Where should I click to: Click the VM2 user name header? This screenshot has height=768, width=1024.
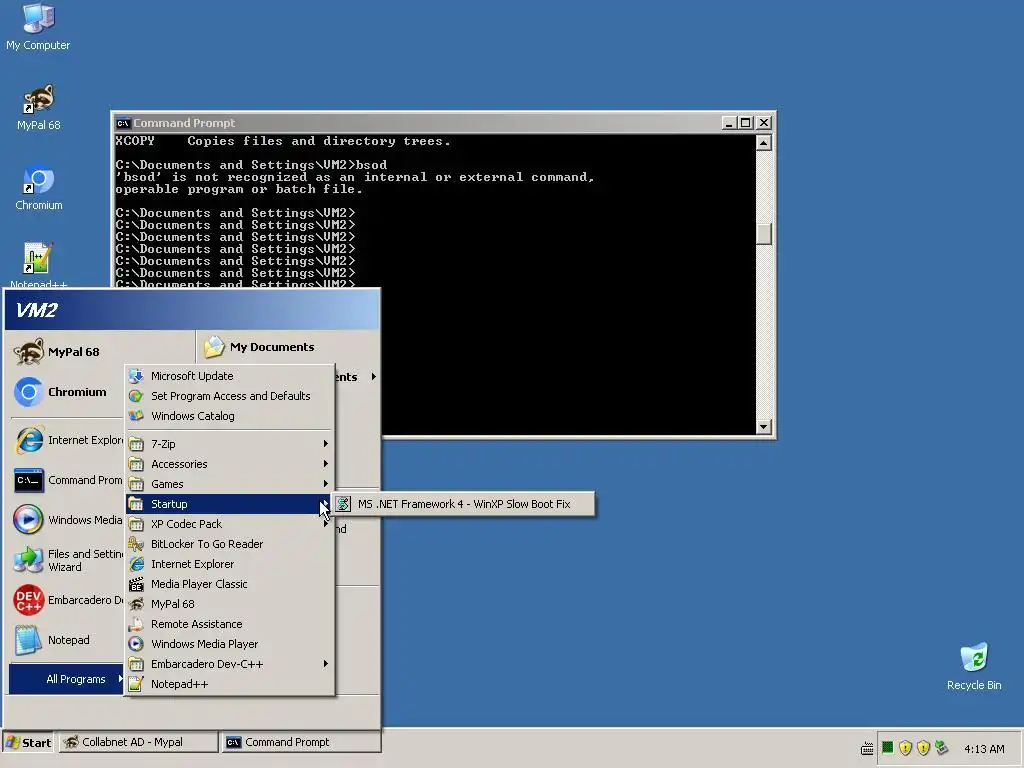coord(37,310)
